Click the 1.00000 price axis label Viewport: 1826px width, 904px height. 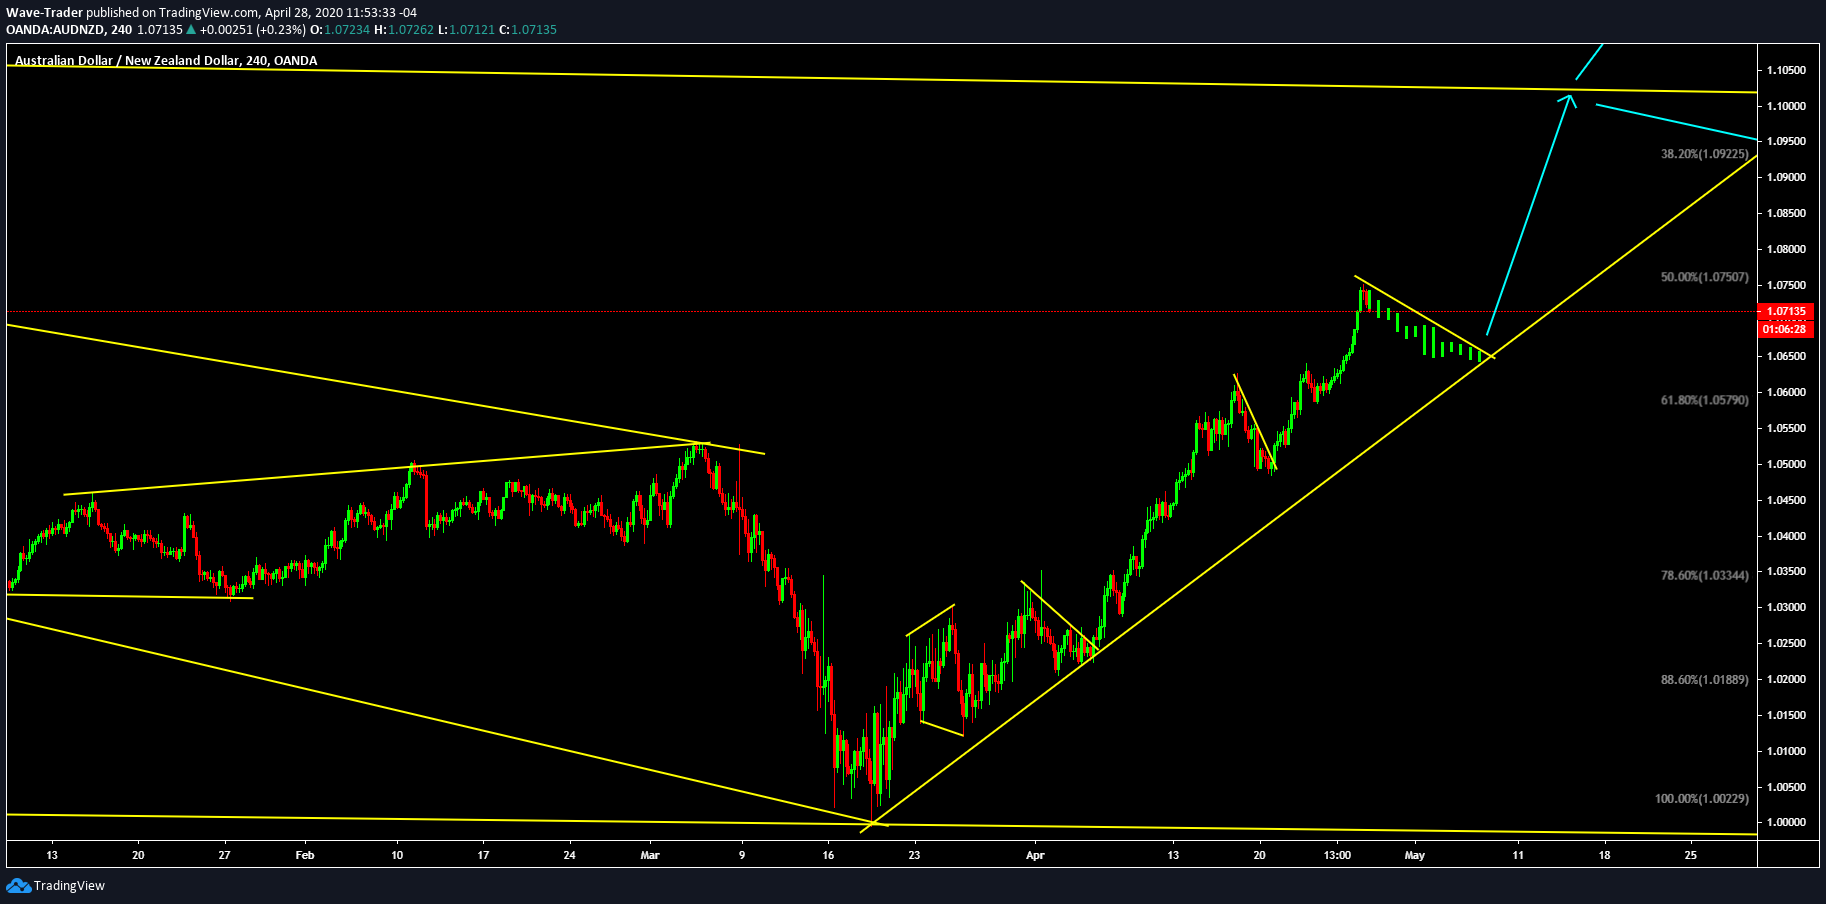pyautogui.click(x=1786, y=823)
